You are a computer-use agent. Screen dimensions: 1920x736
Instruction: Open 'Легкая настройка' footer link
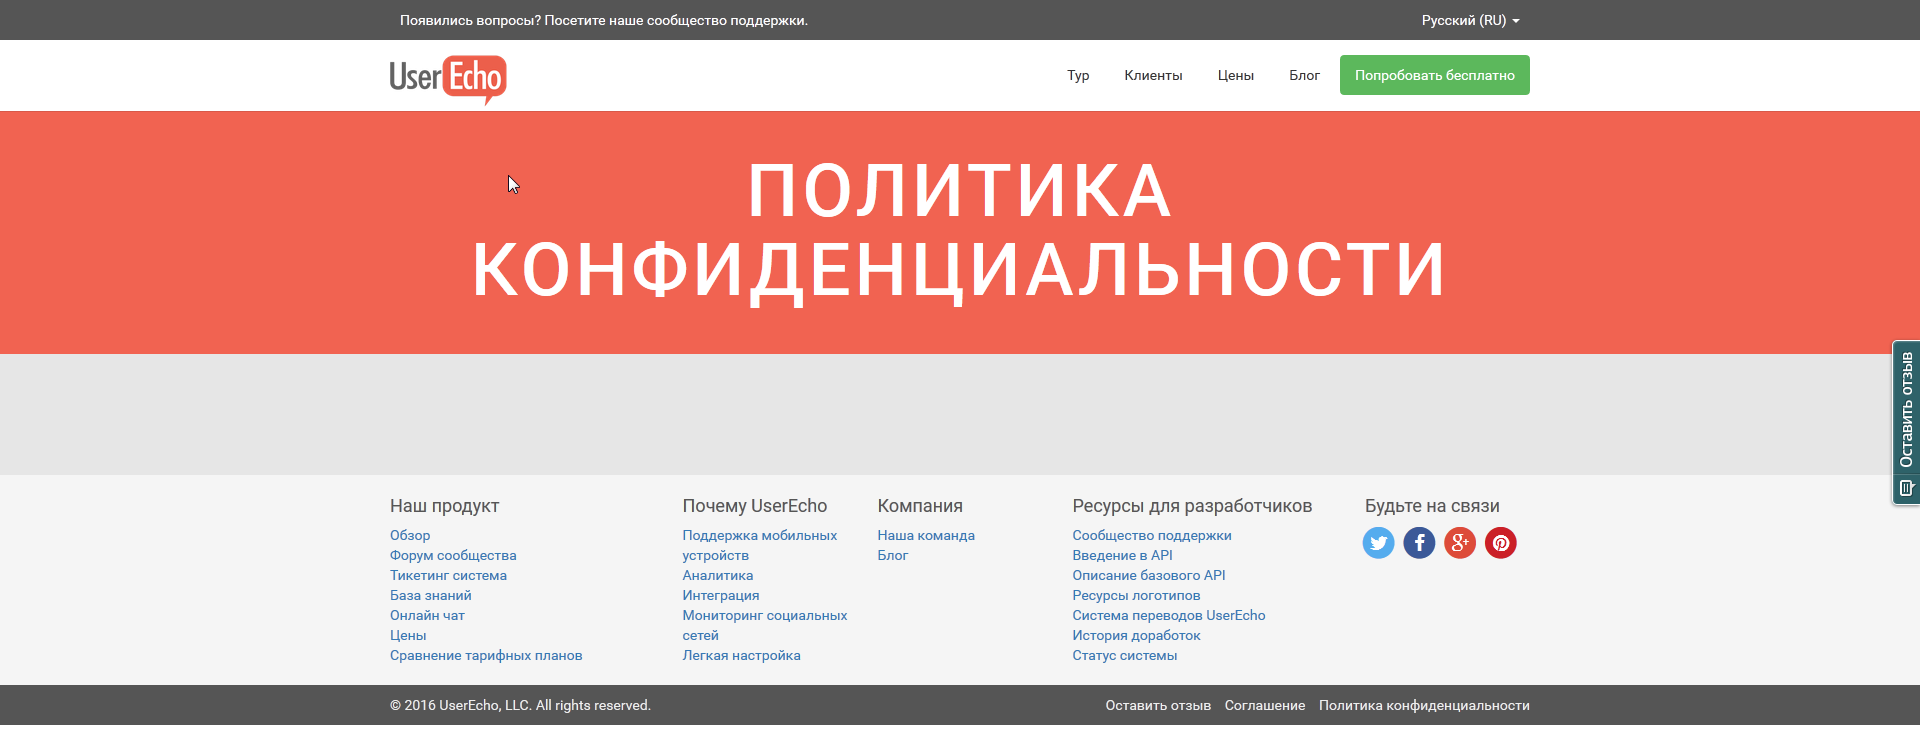click(742, 655)
